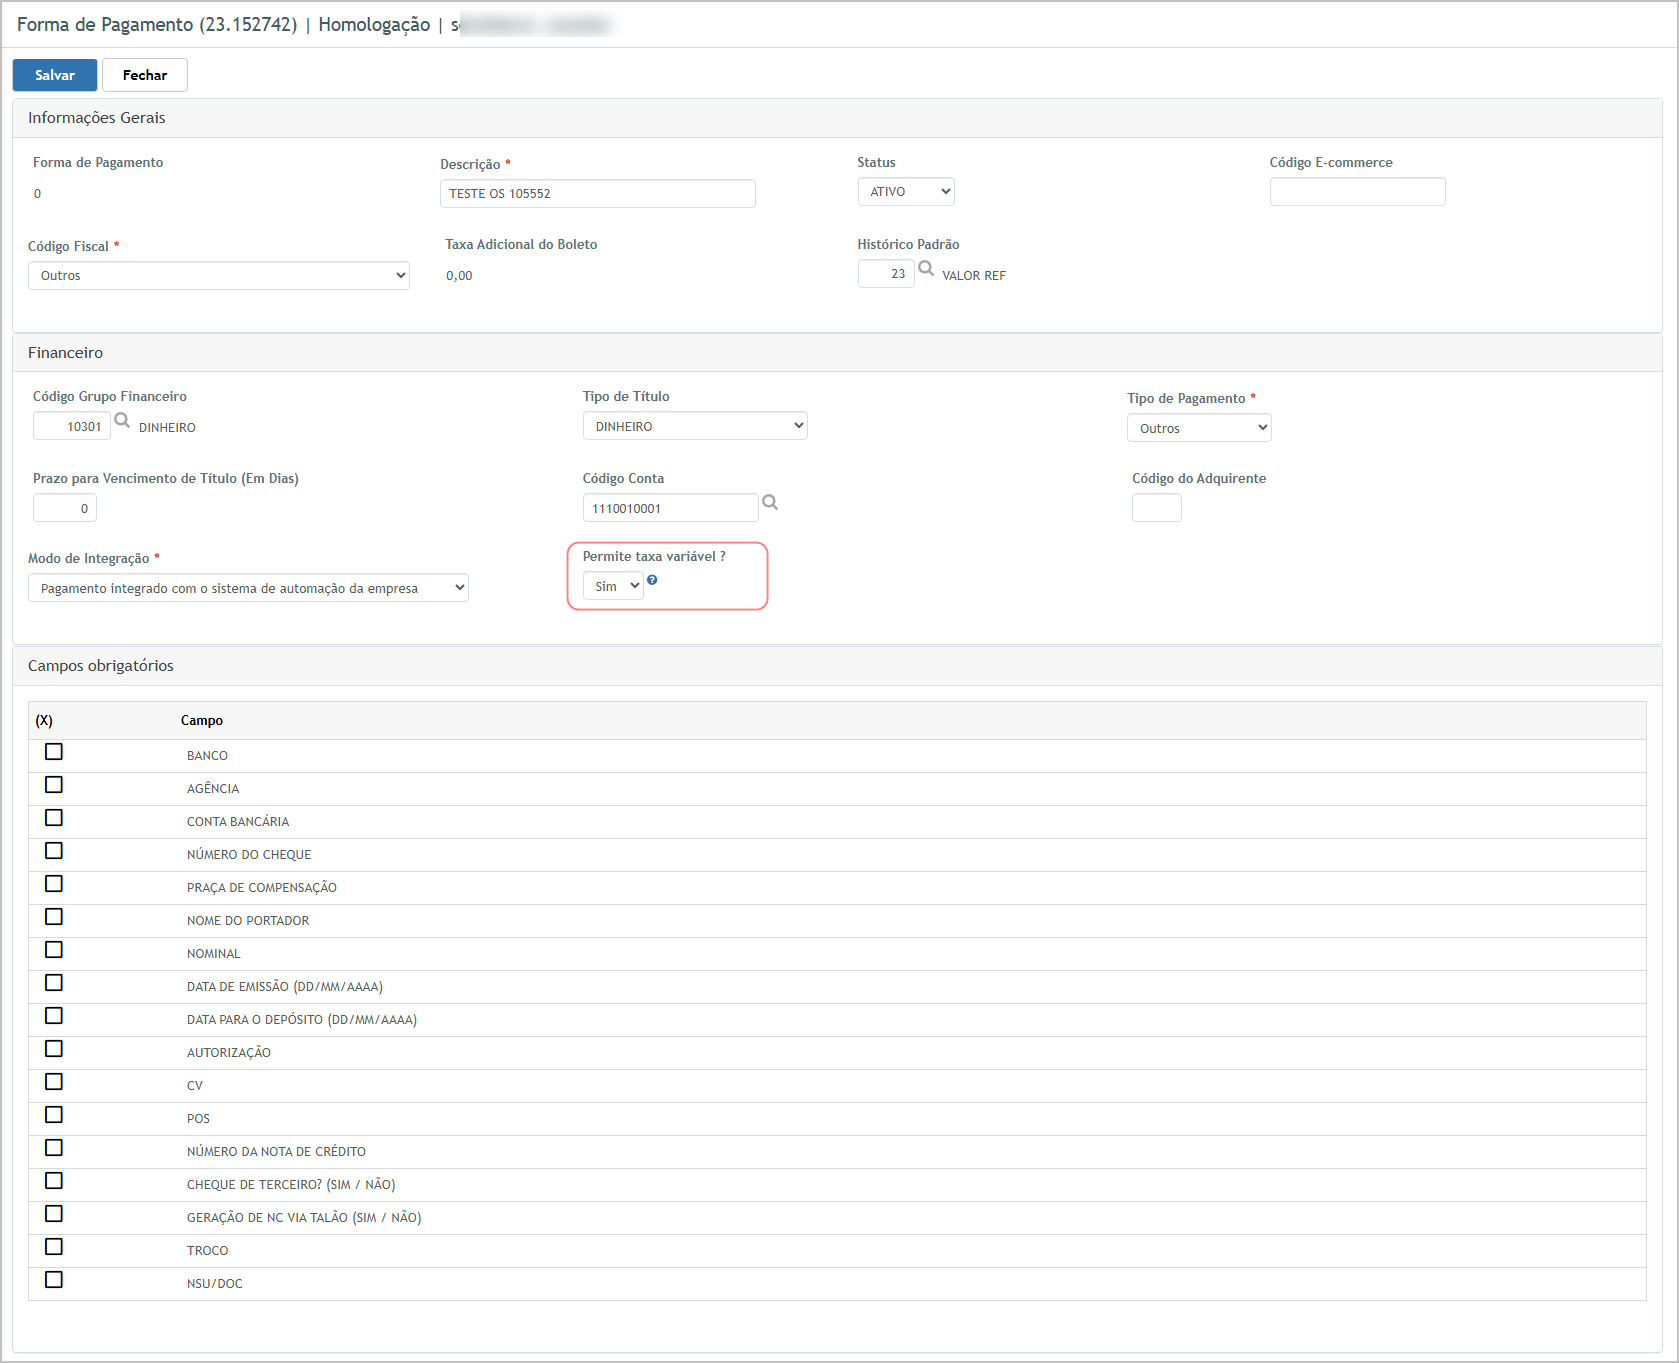Check the NÚMERO DO CHEQUE checkbox
This screenshot has height=1363, width=1679.
(54, 851)
